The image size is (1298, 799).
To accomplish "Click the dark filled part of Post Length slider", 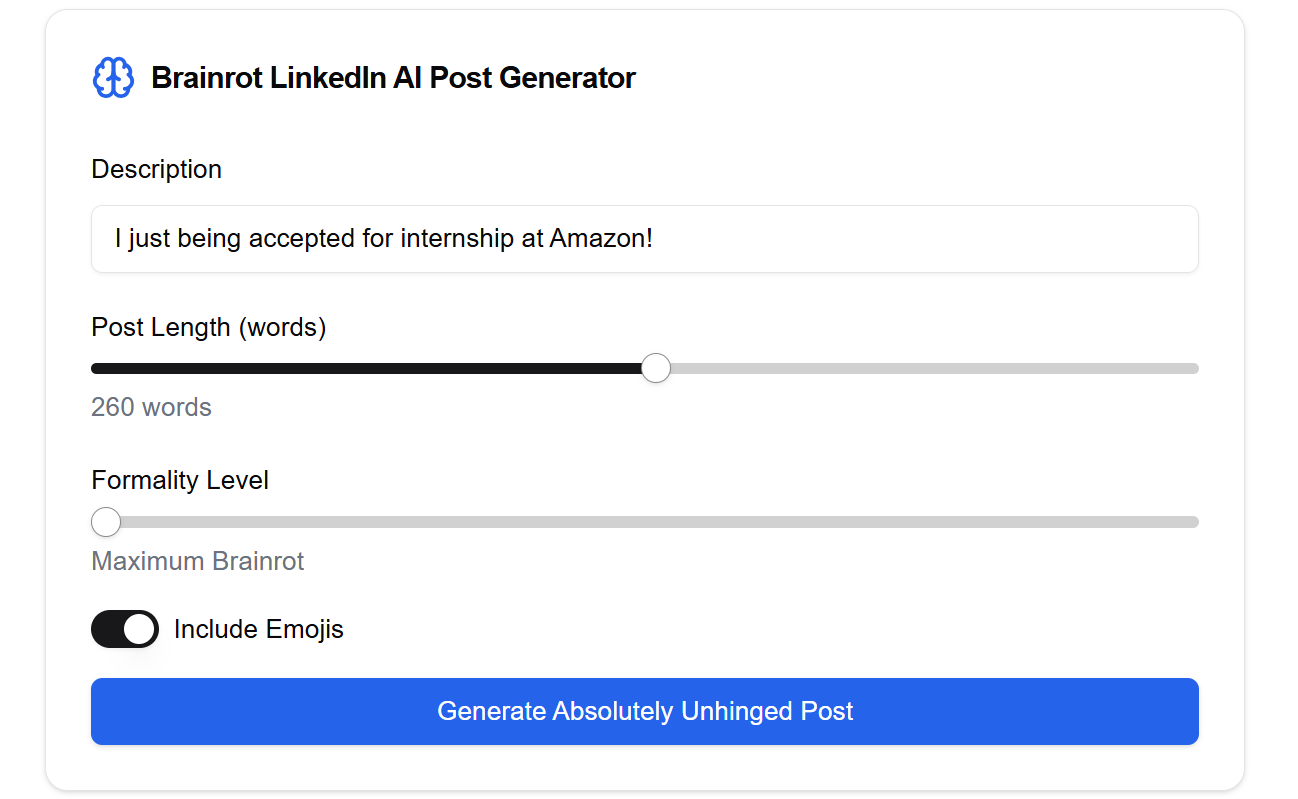I will click(x=370, y=368).
